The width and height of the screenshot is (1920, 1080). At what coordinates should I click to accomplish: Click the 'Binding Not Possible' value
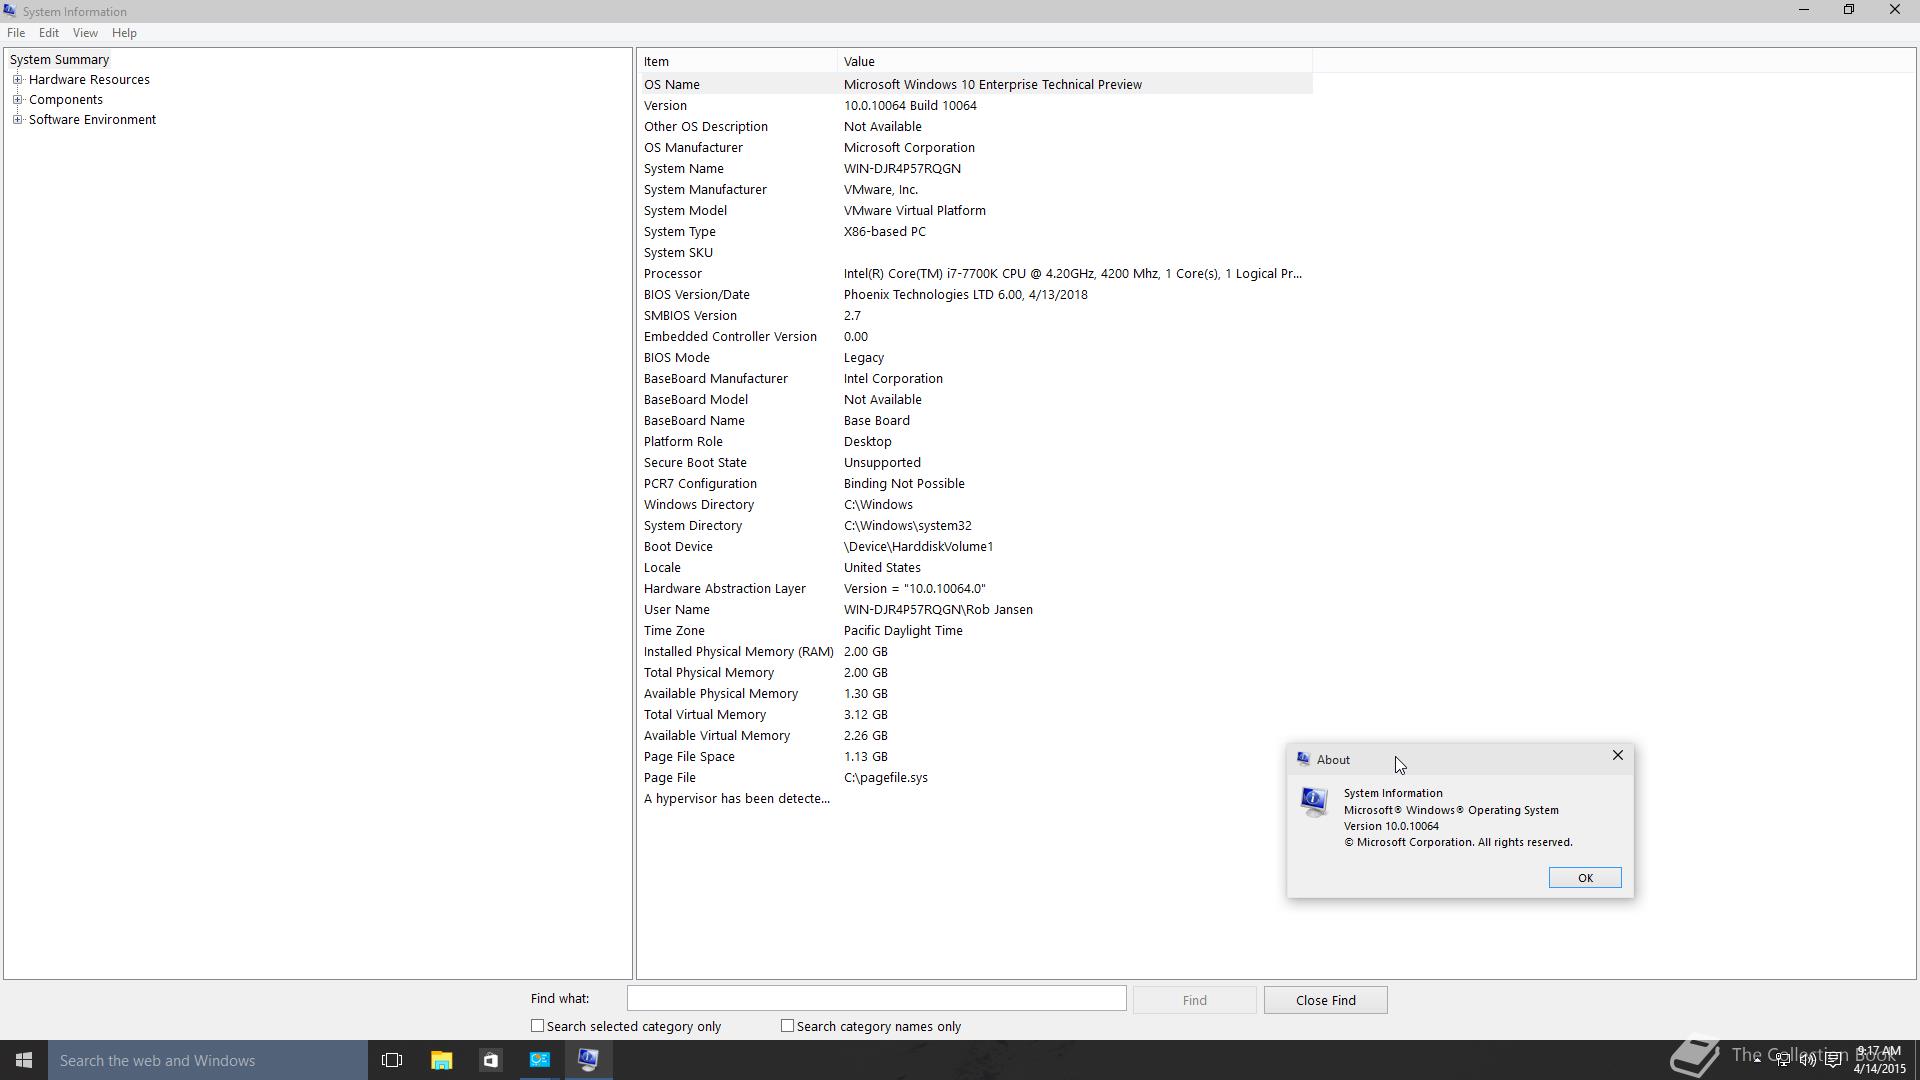coord(904,484)
